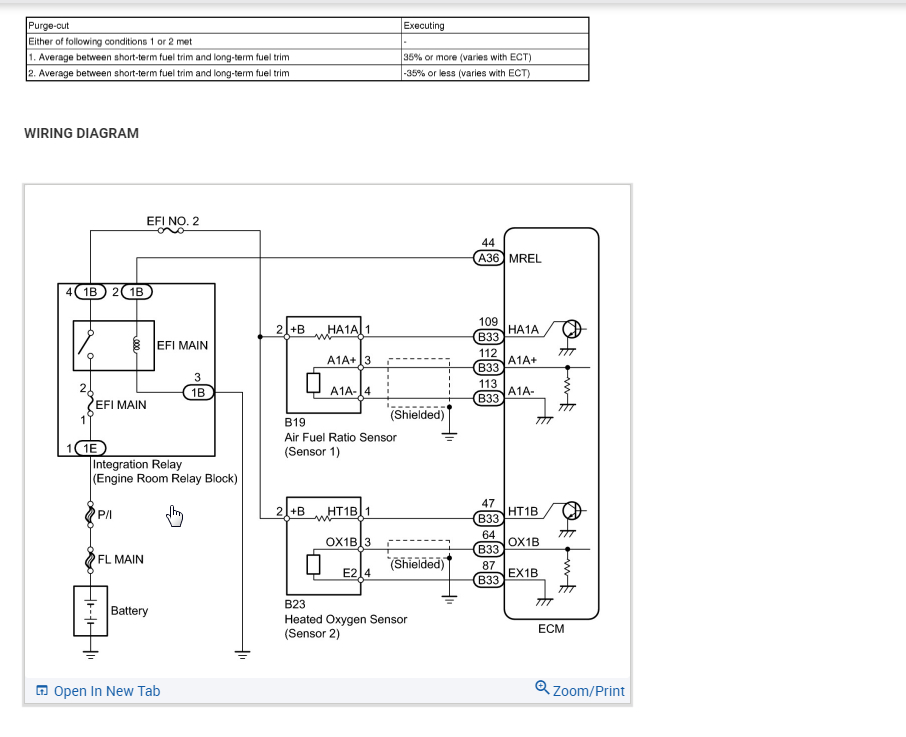The height and width of the screenshot is (737, 906).
Task: Click the ECM block label
Action: pyautogui.click(x=551, y=628)
